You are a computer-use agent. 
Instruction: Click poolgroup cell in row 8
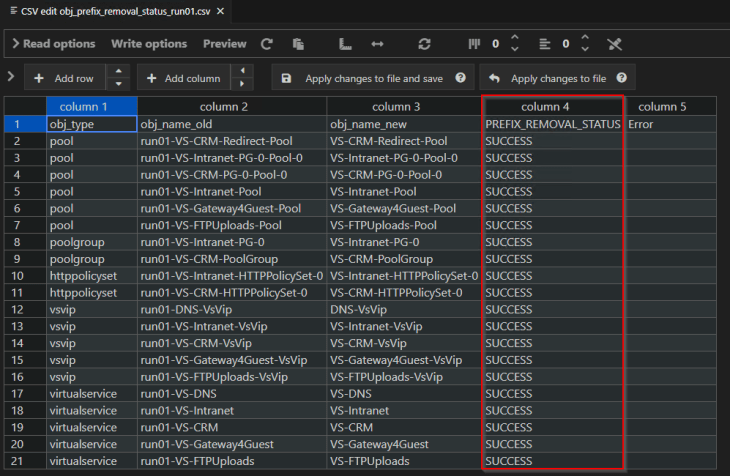[x=92, y=242]
